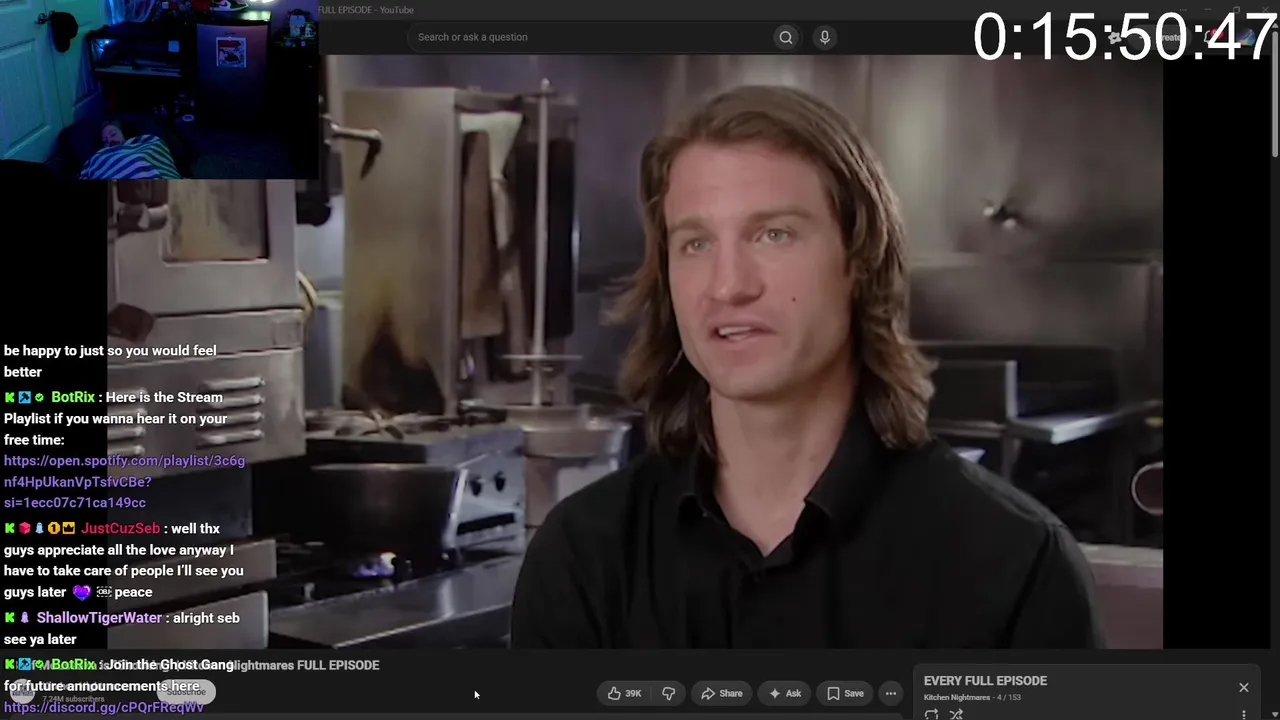This screenshot has width=1280, height=720.
Task: Save the video to a playlist
Action: pos(845,693)
